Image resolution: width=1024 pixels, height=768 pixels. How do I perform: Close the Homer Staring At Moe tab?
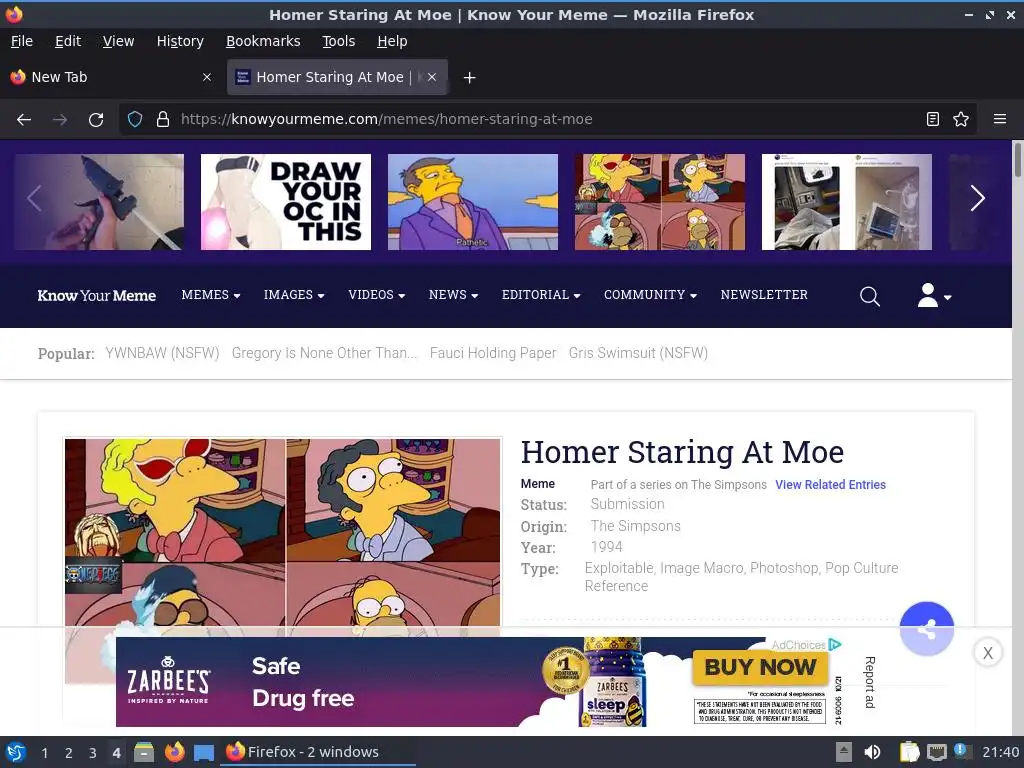pyautogui.click(x=432, y=77)
